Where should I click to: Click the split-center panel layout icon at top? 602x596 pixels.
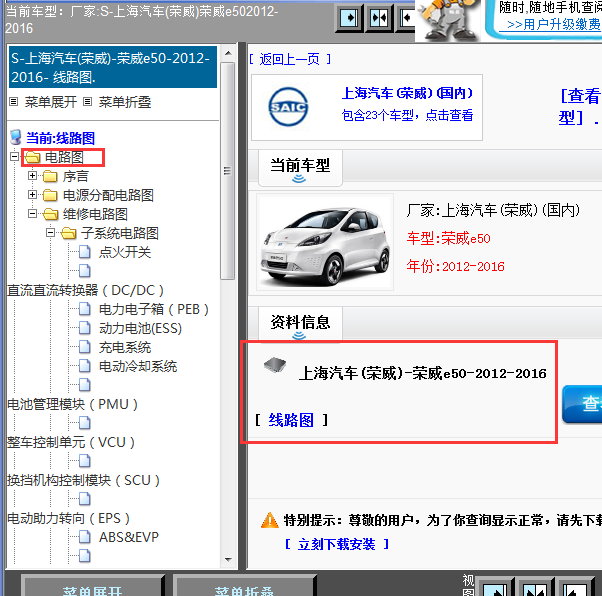pyautogui.click(x=379, y=18)
